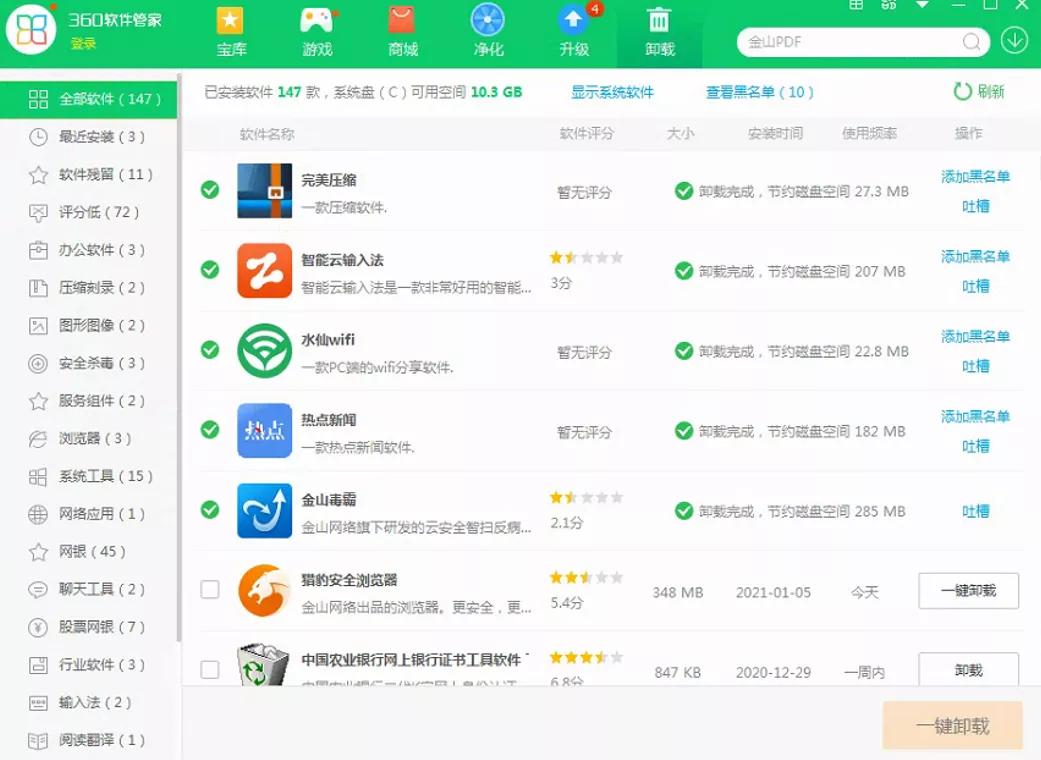Click the 金山PDF search input field
The image size is (1041, 760).
(x=850, y=42)
